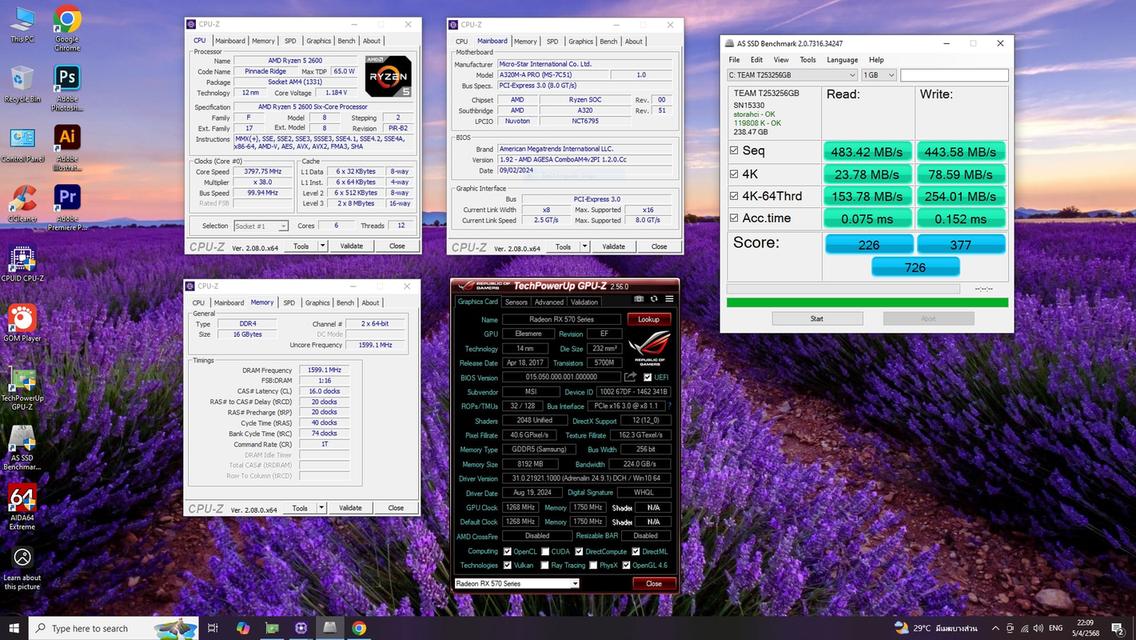Launch Copilot from the taskbar
This screenshot has width=1136, height=640.
[x=243, y=628]
